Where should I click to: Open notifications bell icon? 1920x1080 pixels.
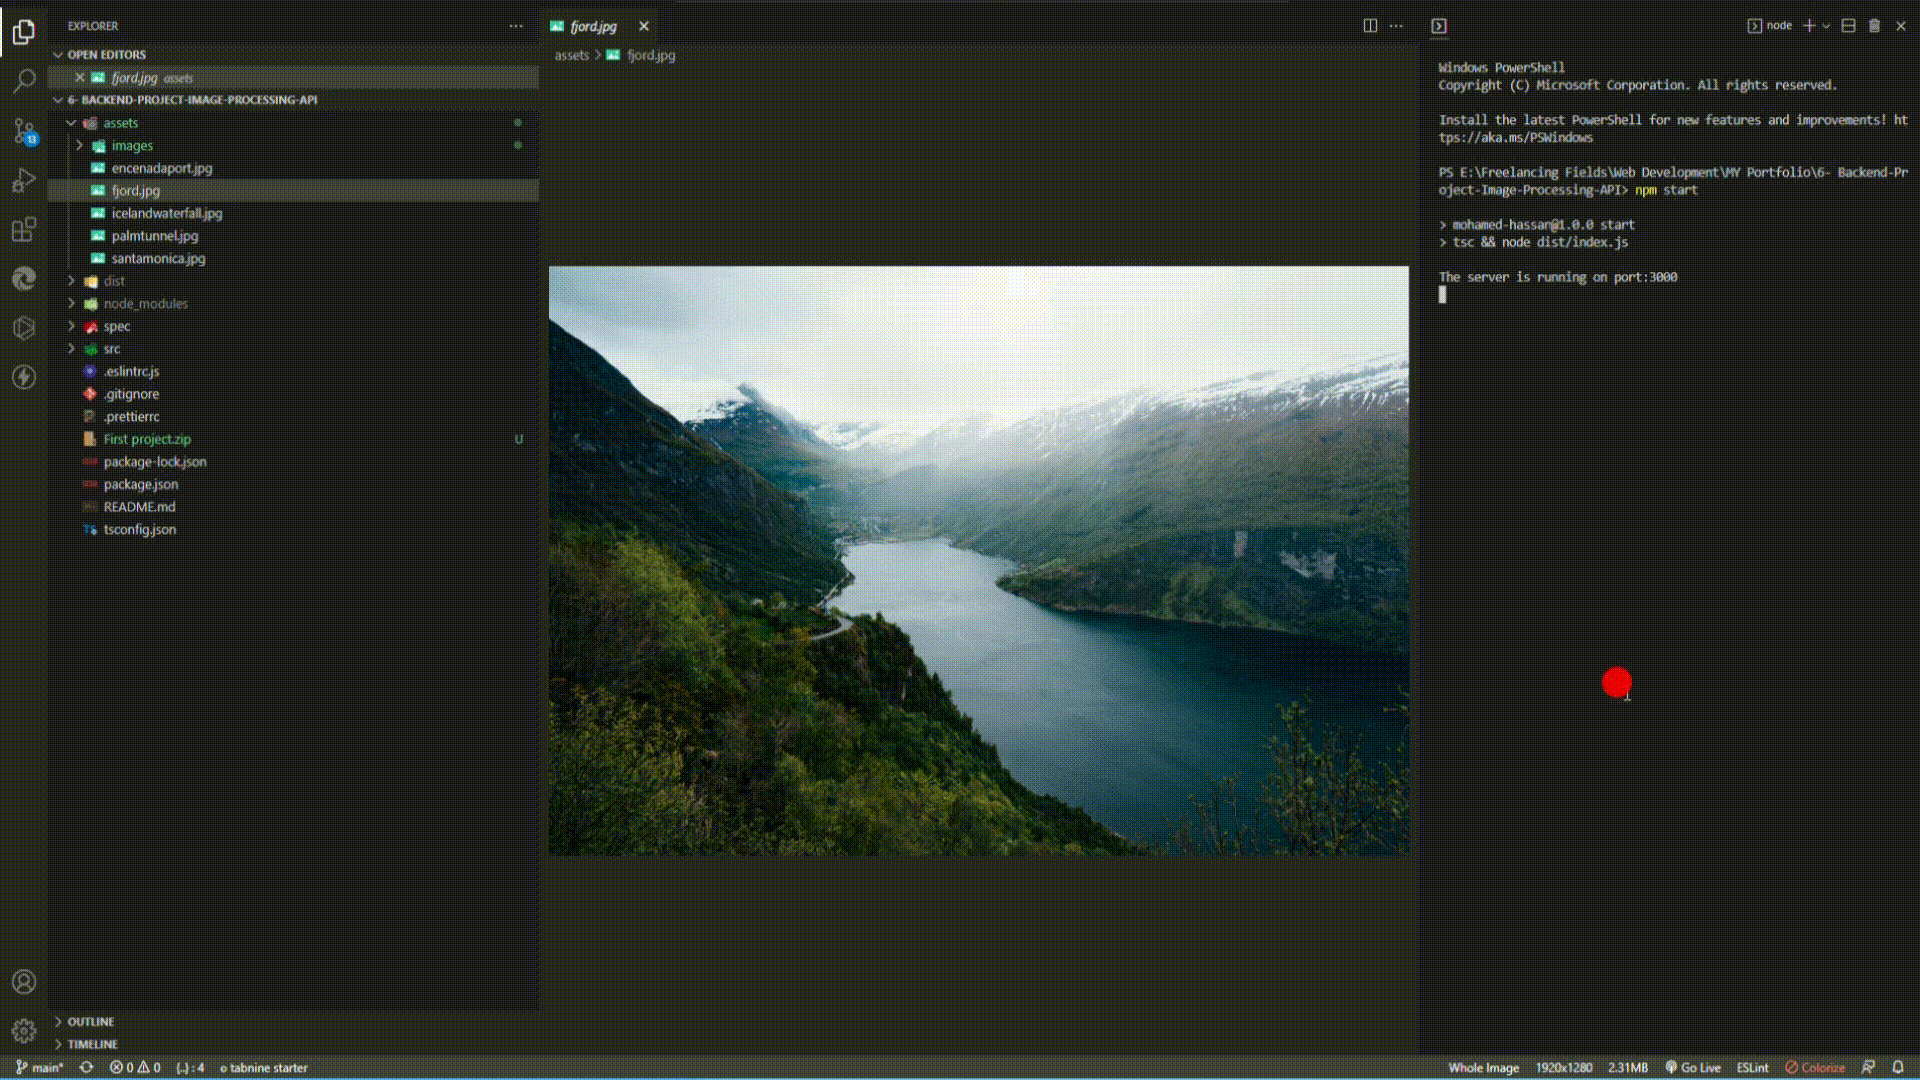click(1898, 1068)
